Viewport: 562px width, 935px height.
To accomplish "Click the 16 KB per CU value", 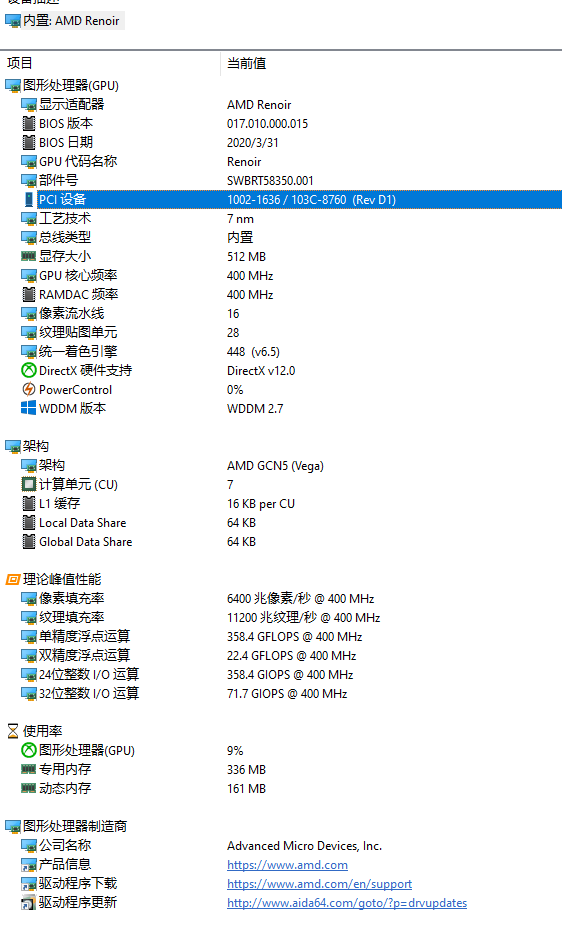I will click(261, 504).
